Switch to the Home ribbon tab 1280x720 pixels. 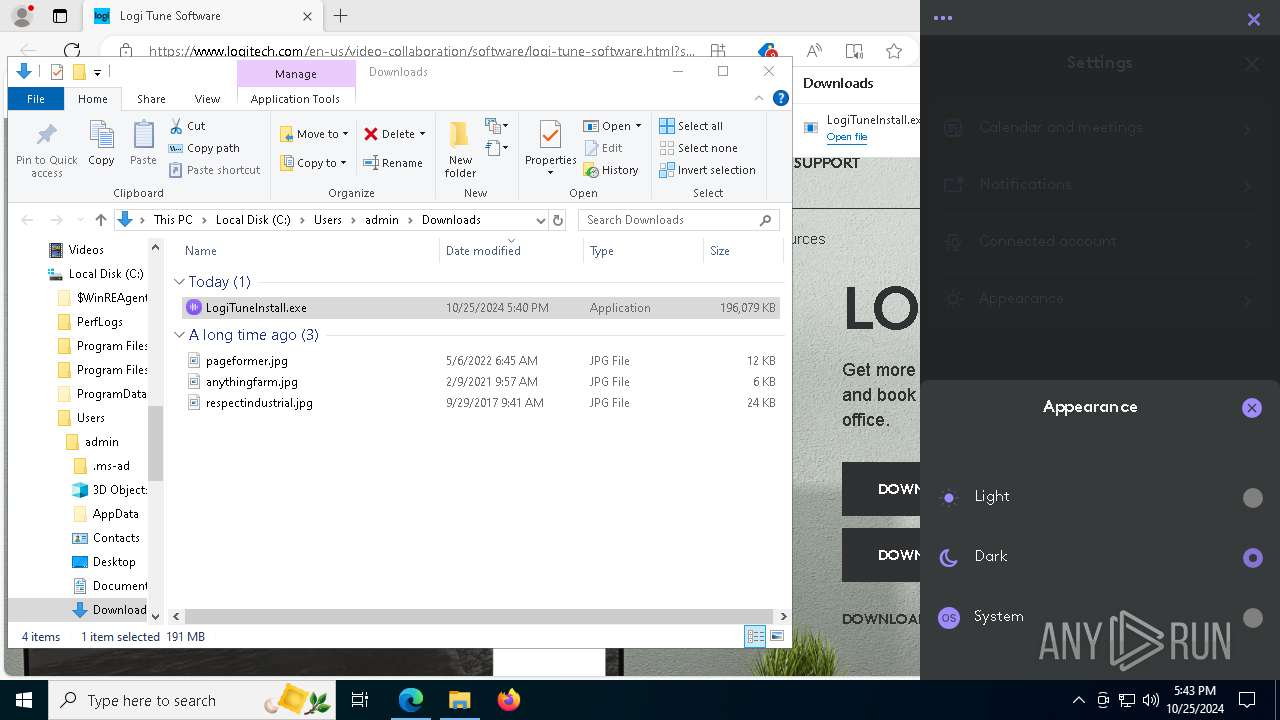coord(93,99)
